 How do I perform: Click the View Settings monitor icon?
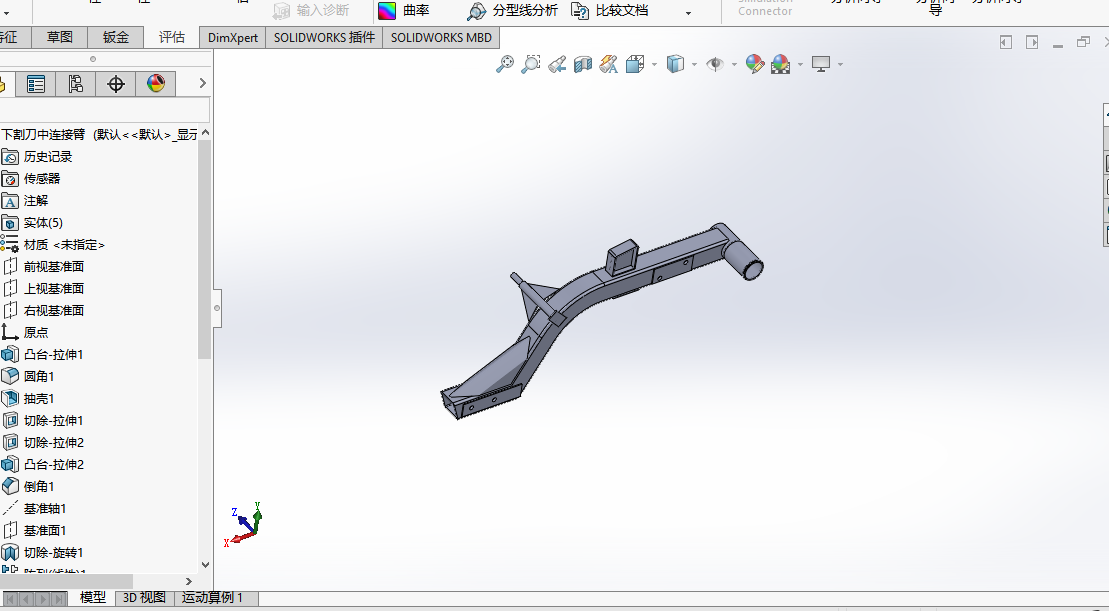click(820, 64)
